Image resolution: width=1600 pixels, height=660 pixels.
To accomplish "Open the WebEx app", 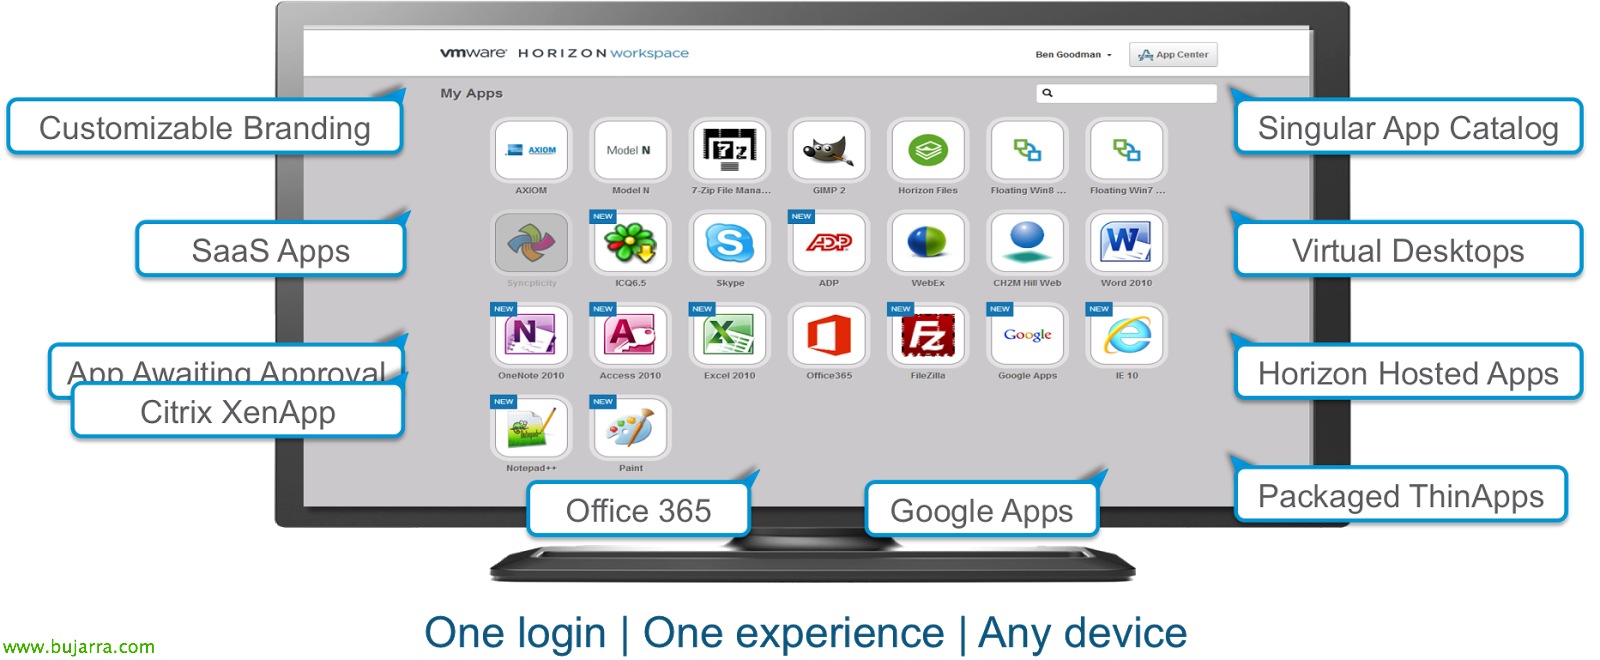I will click(x=928, y=243).
